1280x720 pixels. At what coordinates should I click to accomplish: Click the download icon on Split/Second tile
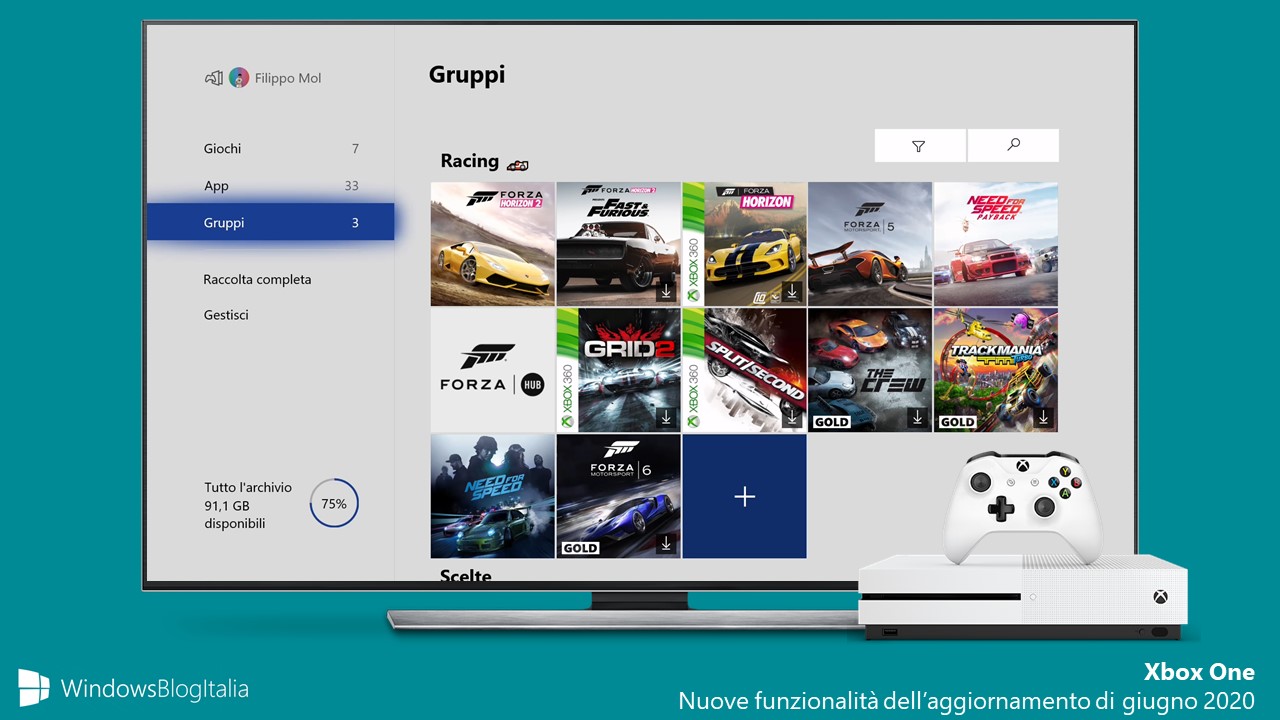point(792,418)
